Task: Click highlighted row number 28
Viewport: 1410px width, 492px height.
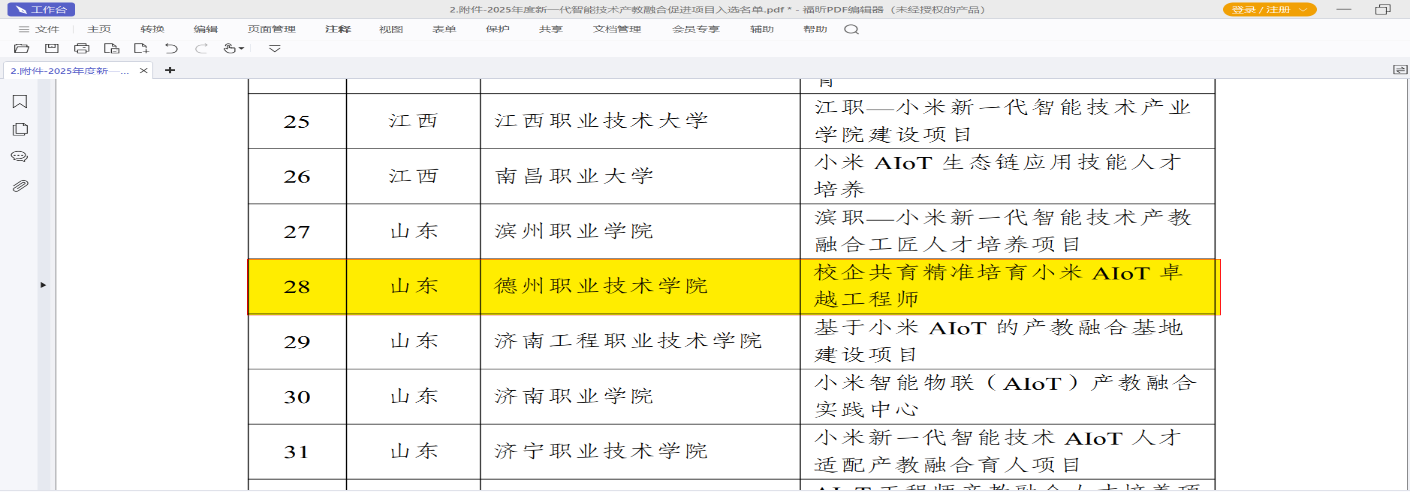Action: point(297,287)
